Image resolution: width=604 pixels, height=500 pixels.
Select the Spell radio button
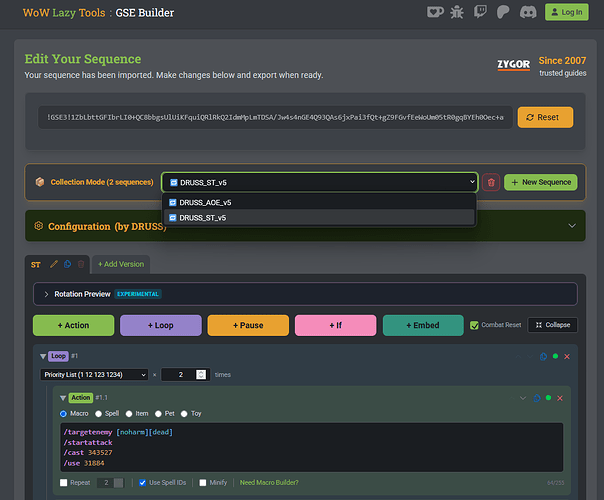click(x=98, y=414)
